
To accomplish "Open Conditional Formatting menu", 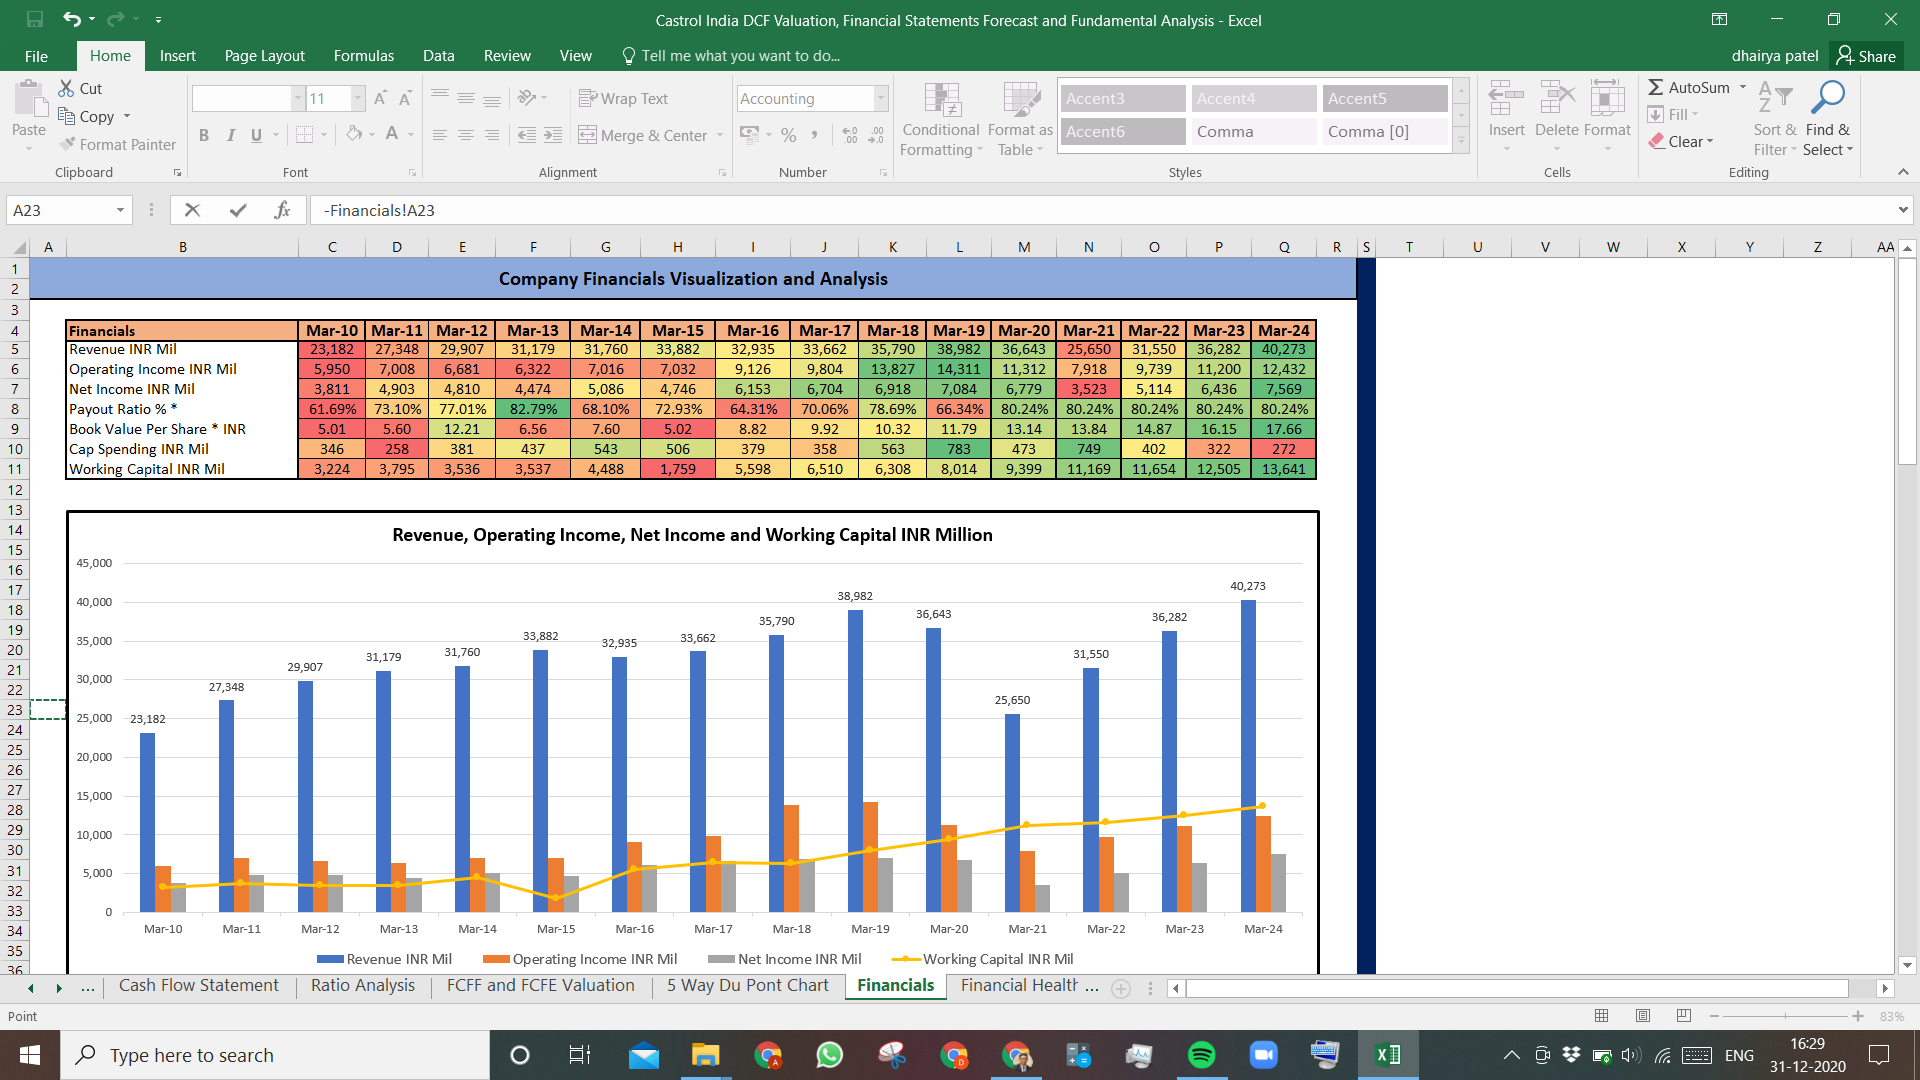I will pos(941,120).
